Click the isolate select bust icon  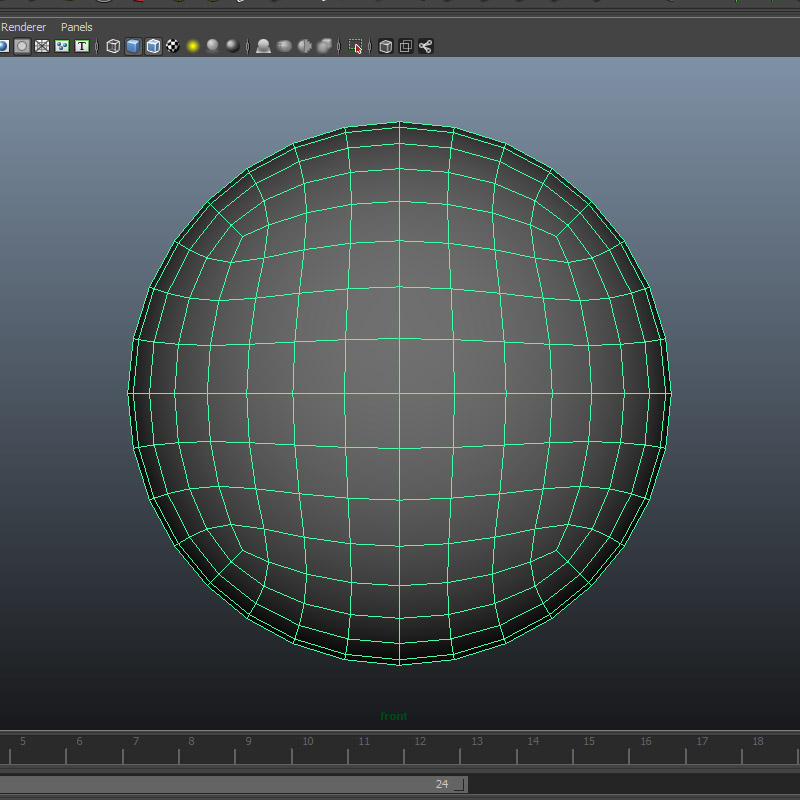click(263, 46)
